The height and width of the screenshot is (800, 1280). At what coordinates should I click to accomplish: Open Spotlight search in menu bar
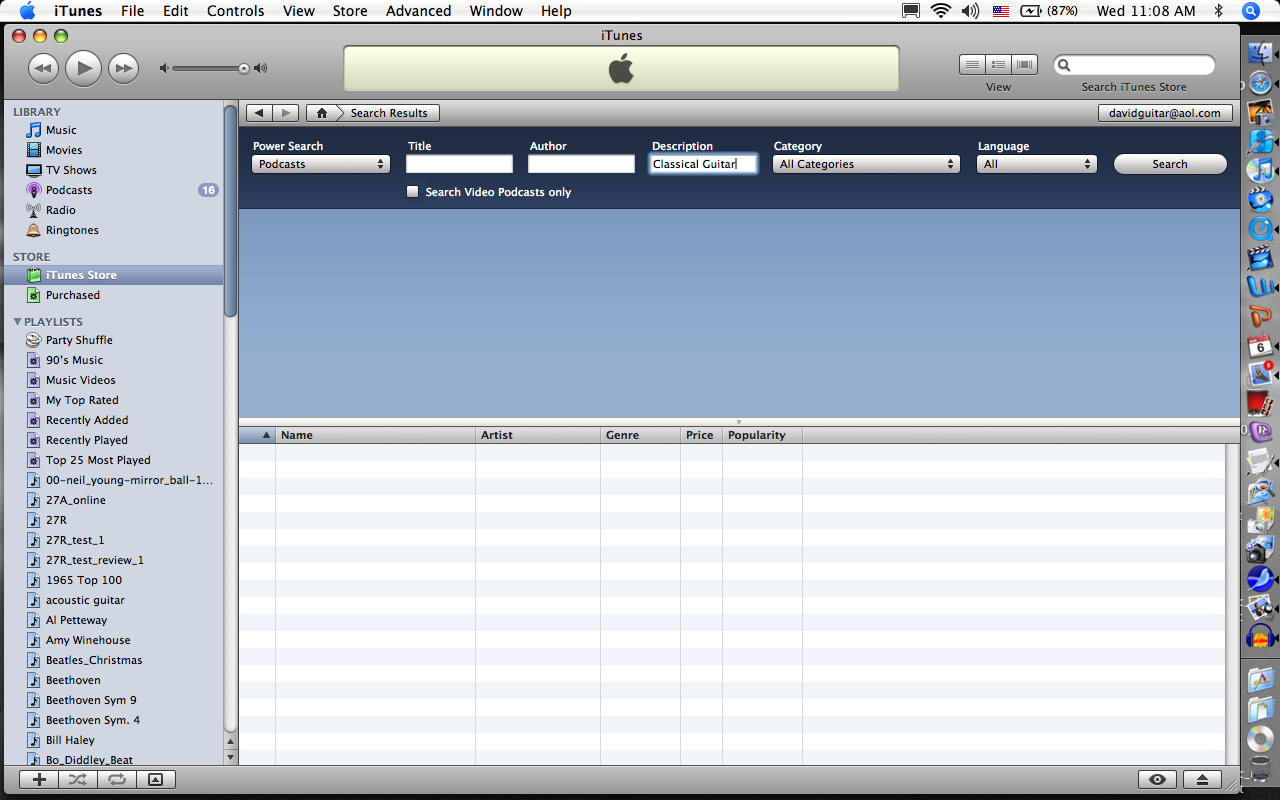point(1250,11)
